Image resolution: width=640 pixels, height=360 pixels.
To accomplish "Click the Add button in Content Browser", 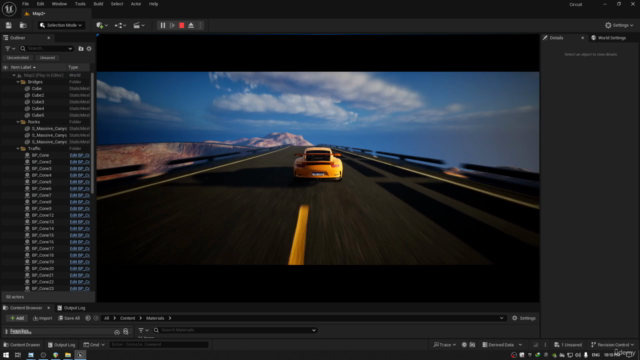I will coord(17,318).
